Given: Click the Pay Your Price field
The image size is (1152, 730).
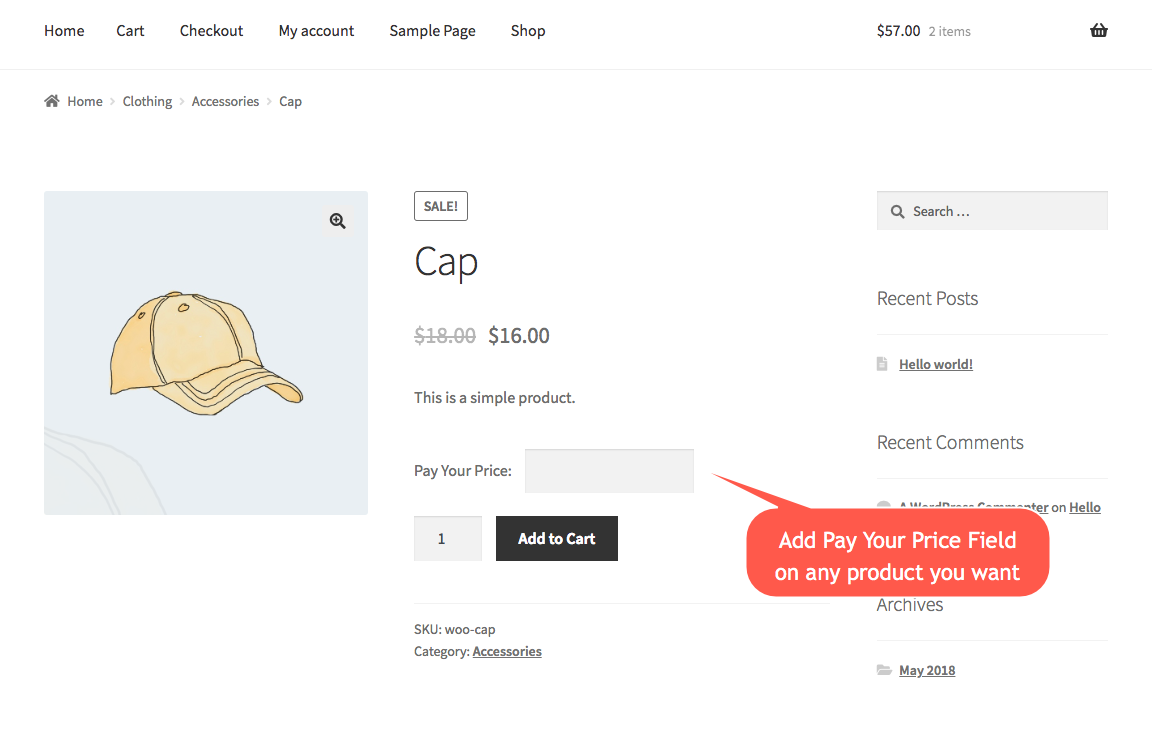Looking at the screenshot, I should [609, 470].
